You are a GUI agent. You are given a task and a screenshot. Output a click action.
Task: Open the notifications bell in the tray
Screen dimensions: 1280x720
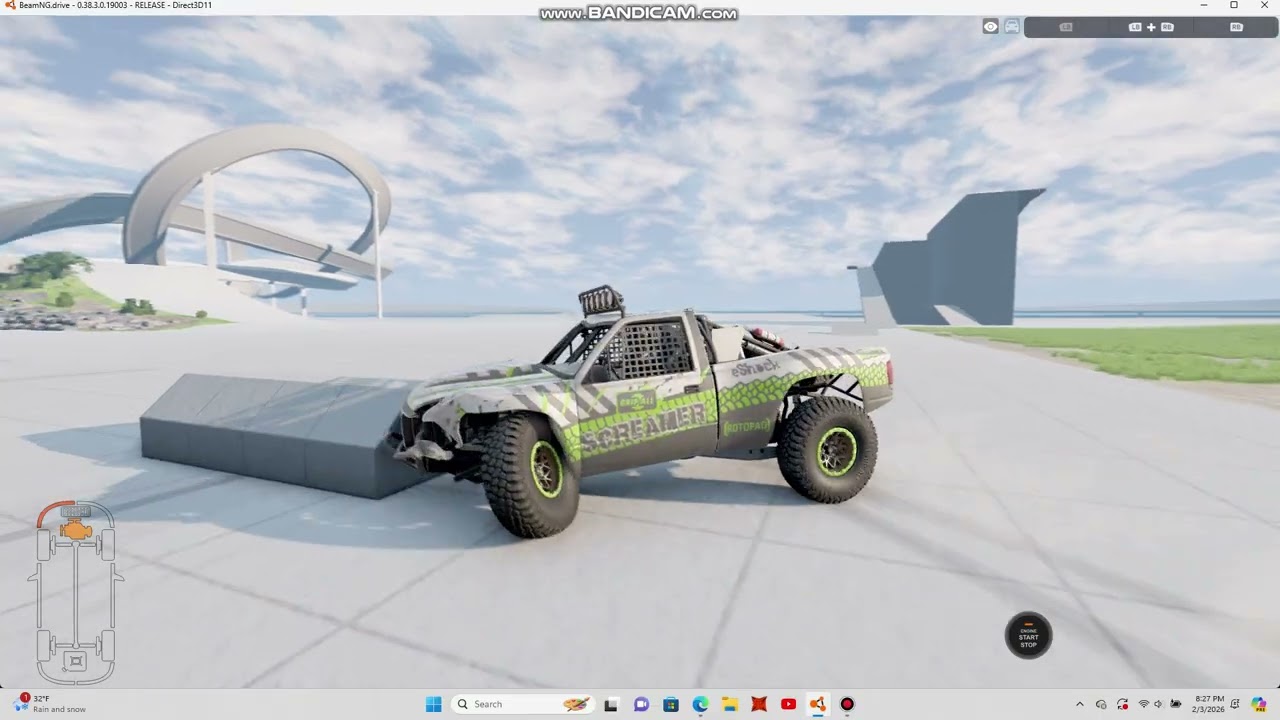[1236, 704]
